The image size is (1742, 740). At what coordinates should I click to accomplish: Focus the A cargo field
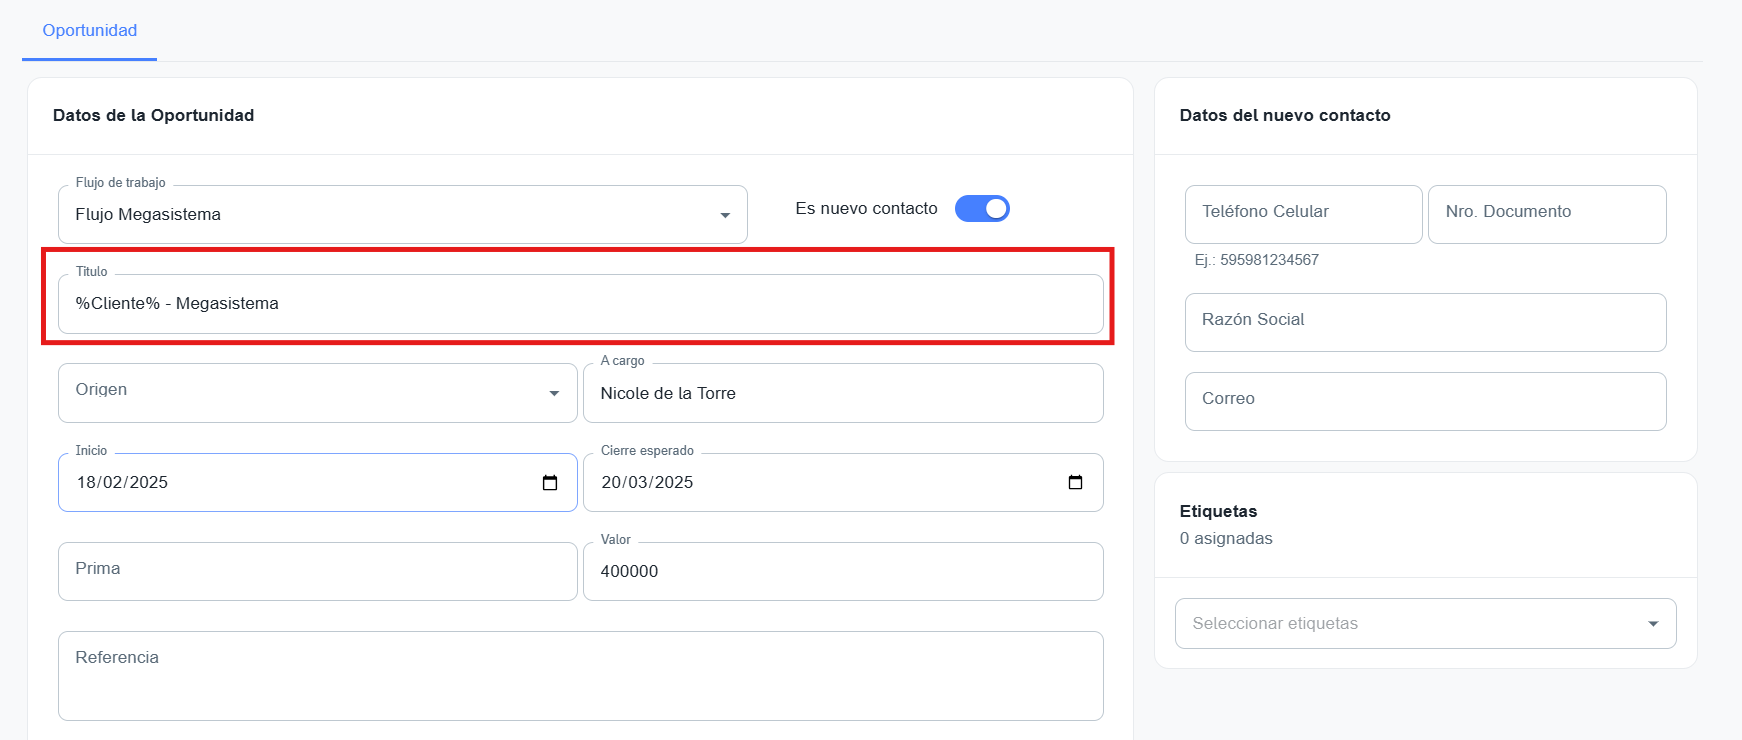(x=842, y=394)
